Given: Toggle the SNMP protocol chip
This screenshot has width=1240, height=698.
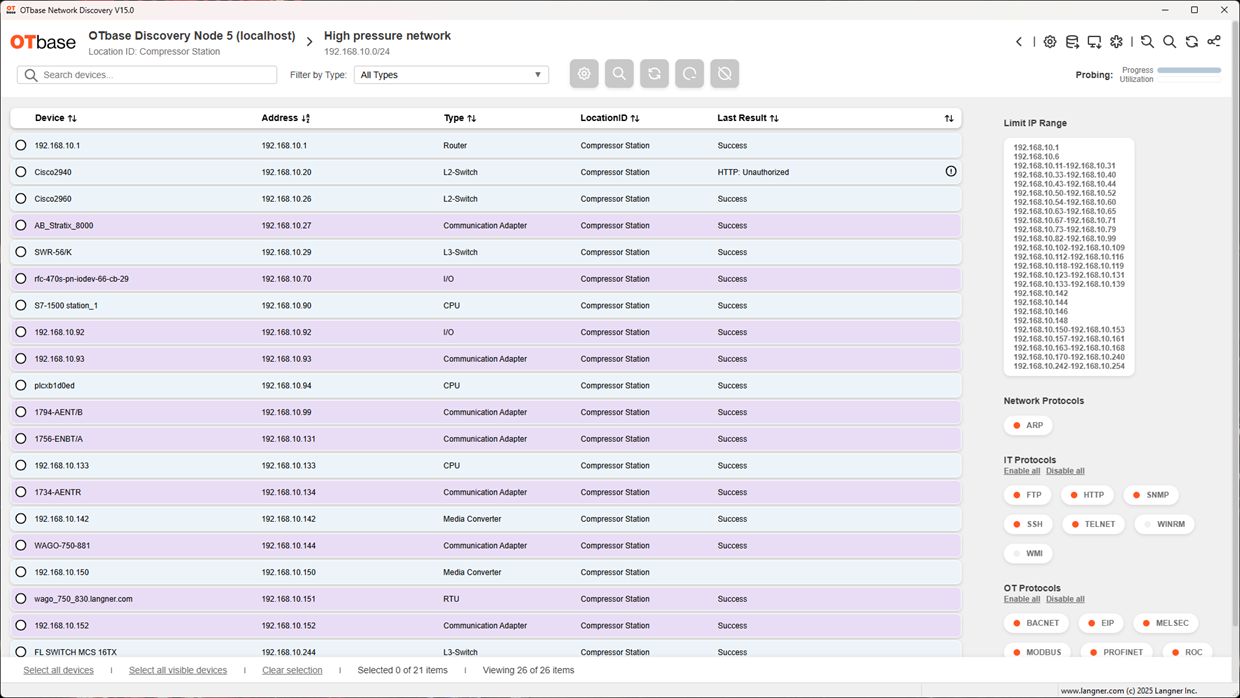Looking at the screenshot, I should [x=1151, y=495].
